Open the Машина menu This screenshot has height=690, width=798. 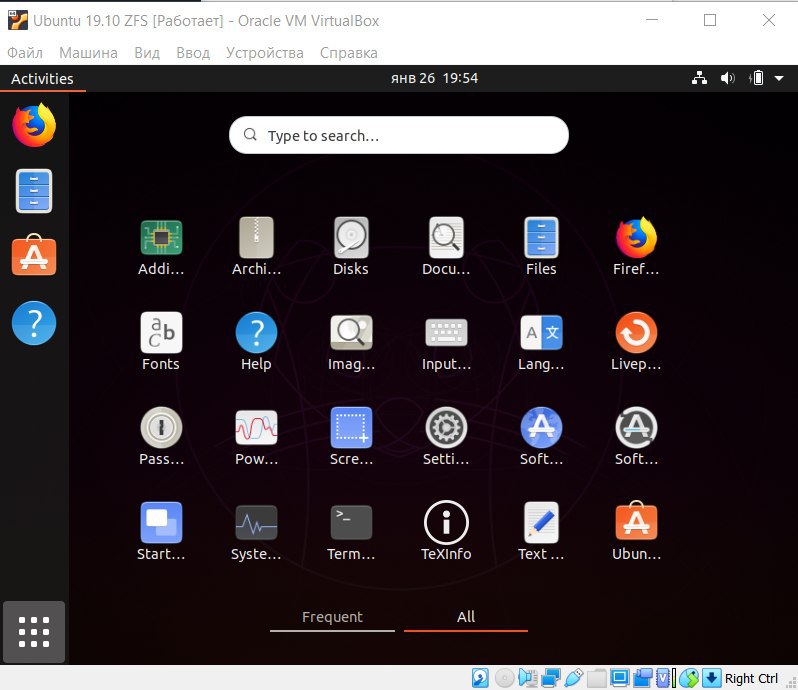(x=88, y=53)
